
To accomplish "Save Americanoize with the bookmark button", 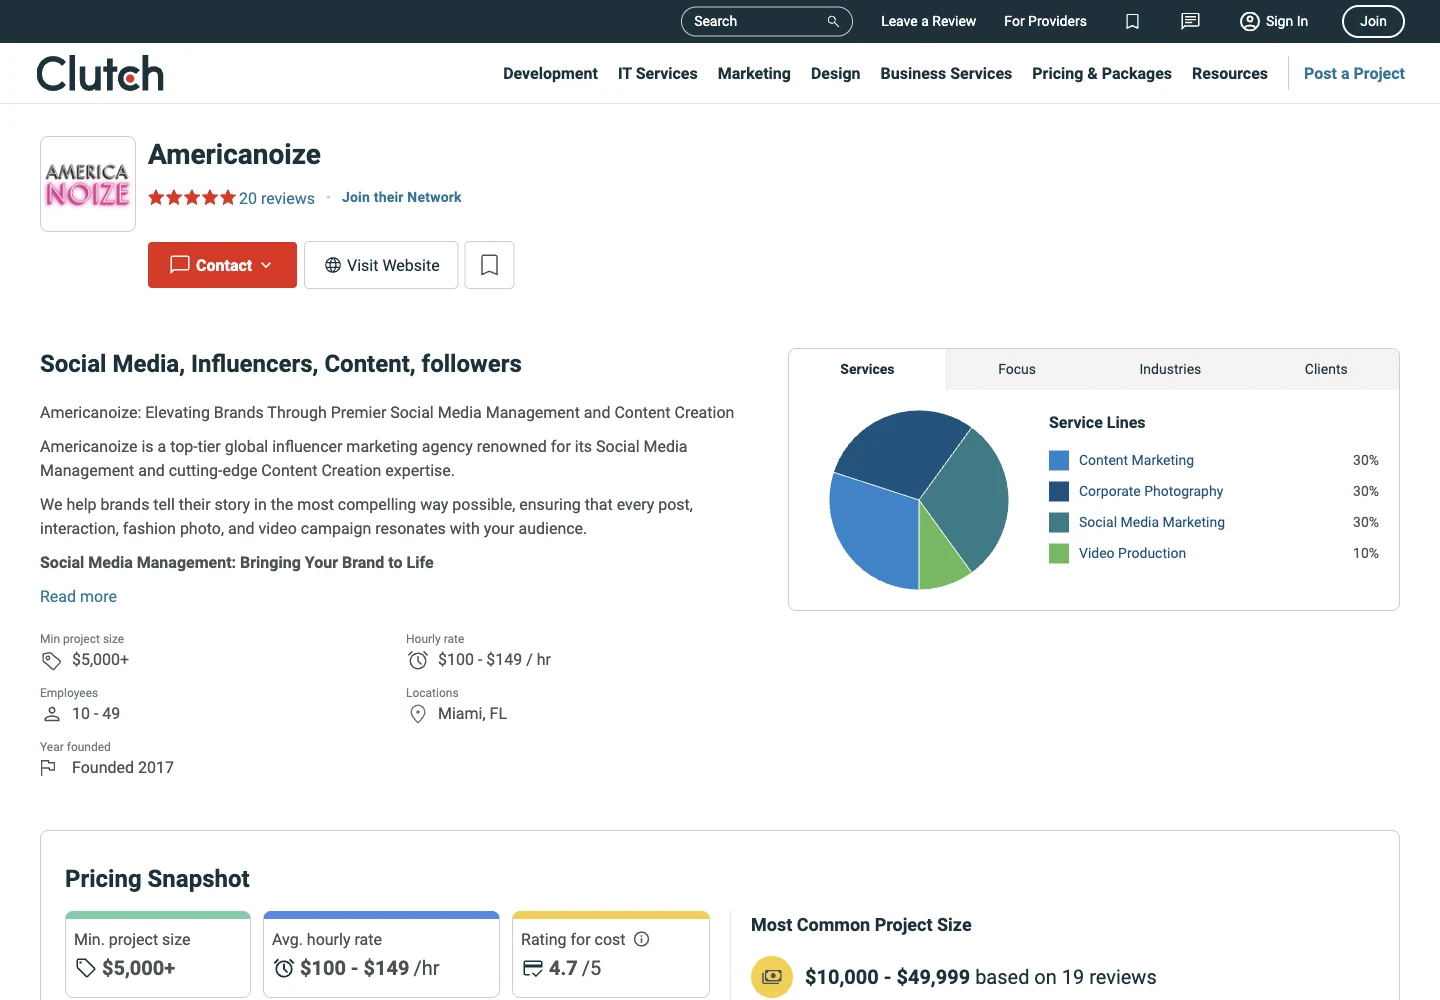I will 489,265.
